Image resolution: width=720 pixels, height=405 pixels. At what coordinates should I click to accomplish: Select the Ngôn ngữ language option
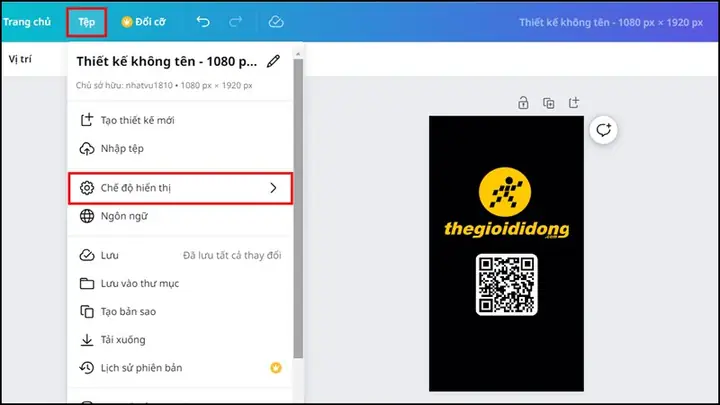point(180,216)
